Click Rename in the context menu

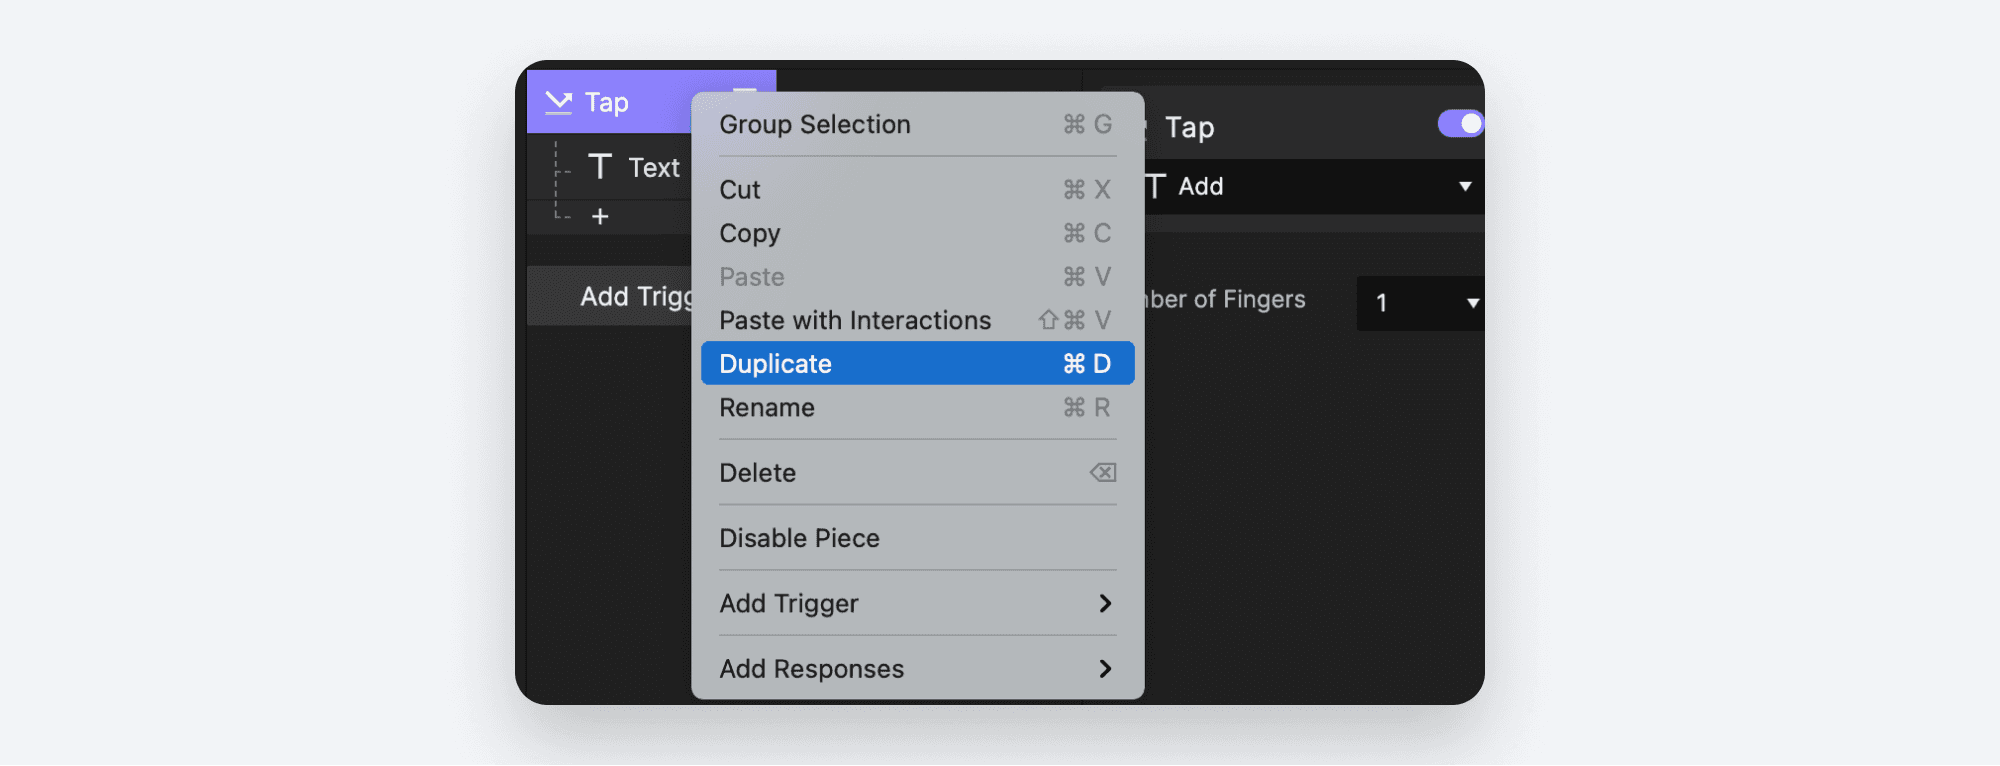click(x=766, y=407)
